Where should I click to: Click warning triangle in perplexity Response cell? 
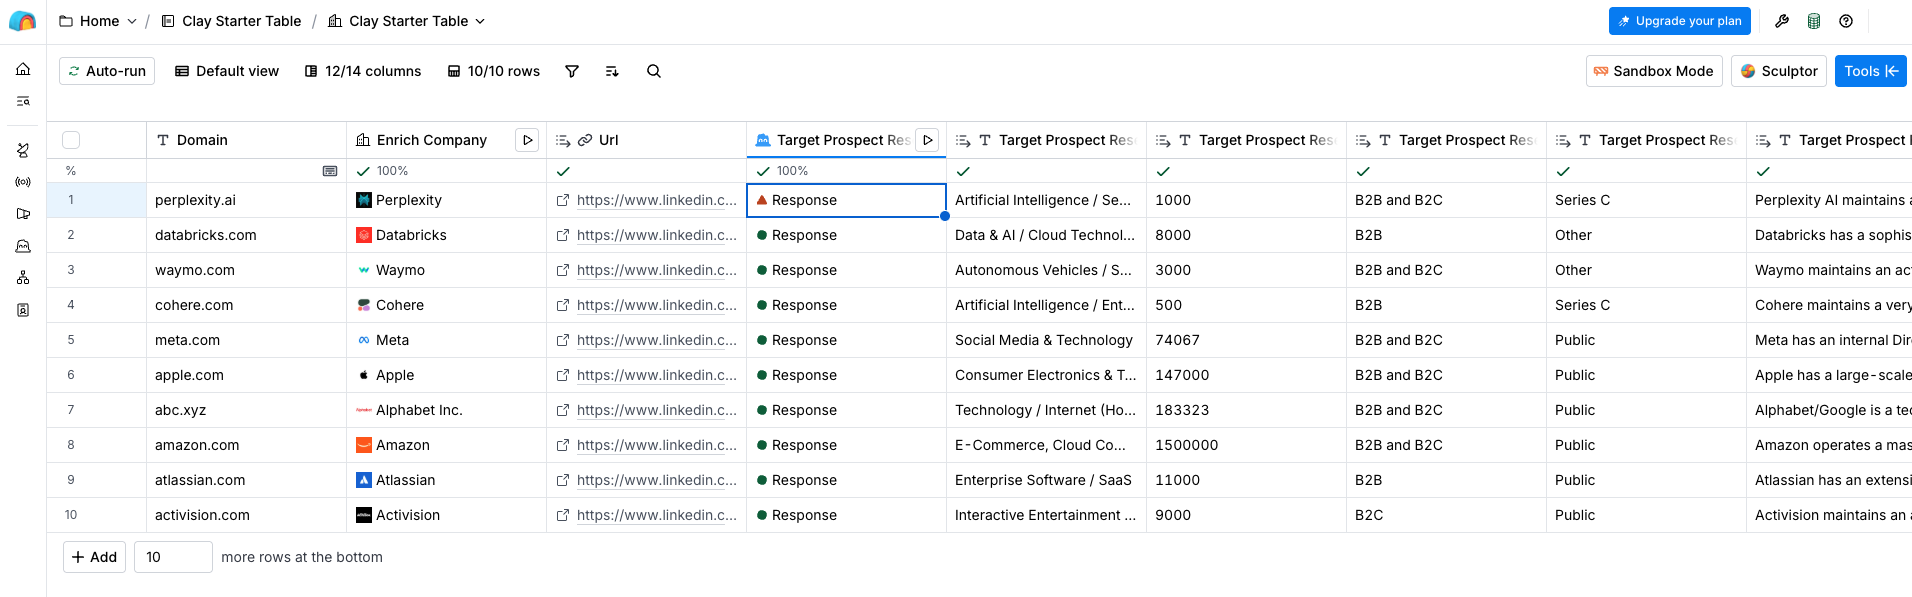tap(762, 200)
